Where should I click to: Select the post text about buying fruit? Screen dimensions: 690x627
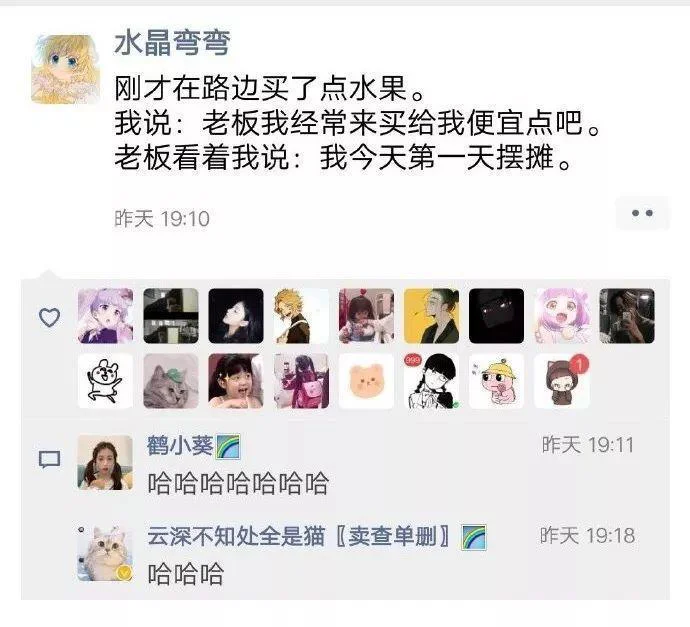point(357,123)
